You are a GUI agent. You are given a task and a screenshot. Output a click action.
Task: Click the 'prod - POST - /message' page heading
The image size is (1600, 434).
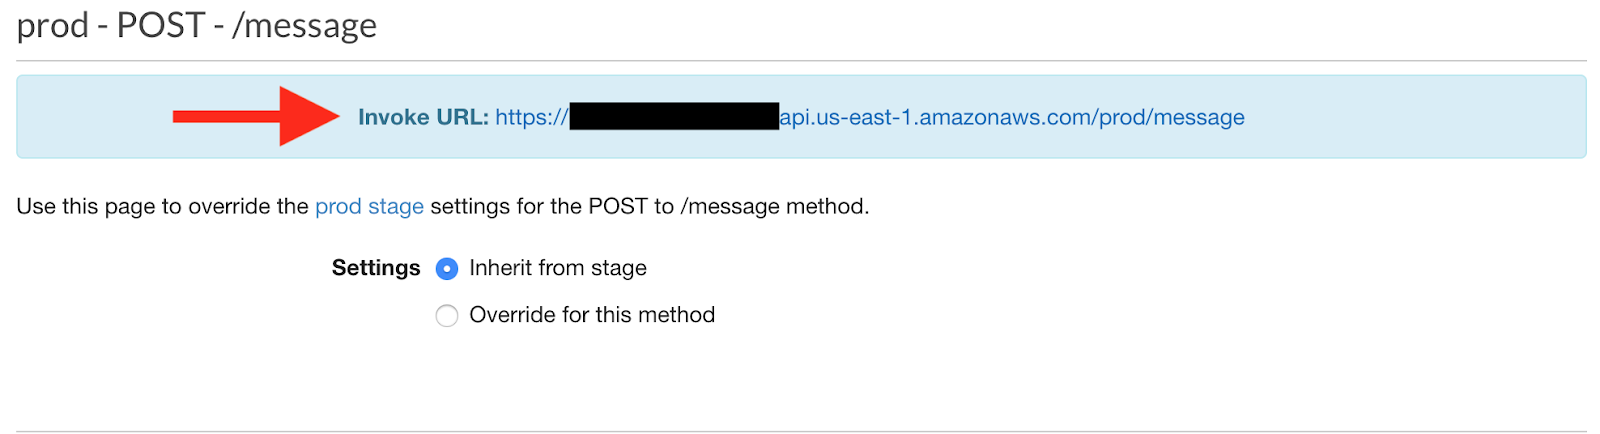coord(197,25)
